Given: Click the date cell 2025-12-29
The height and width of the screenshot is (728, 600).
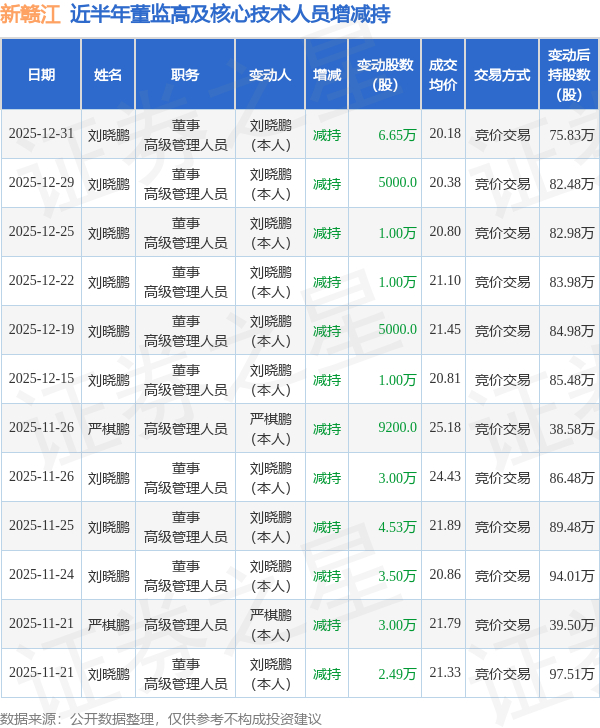Looking at the screenshot, I should [41, 183].
